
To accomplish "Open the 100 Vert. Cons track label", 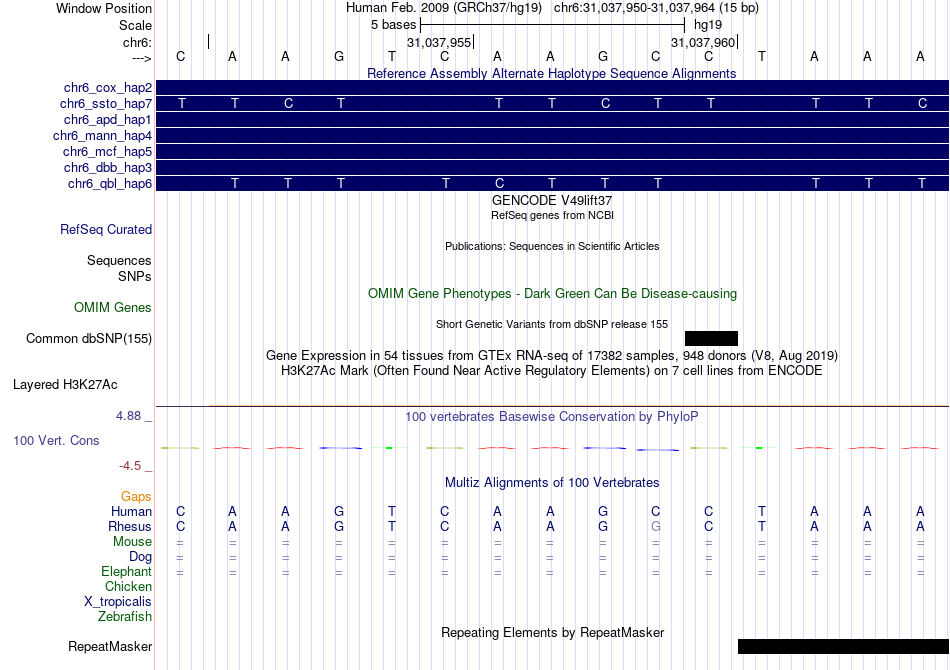I will (56, 440).
